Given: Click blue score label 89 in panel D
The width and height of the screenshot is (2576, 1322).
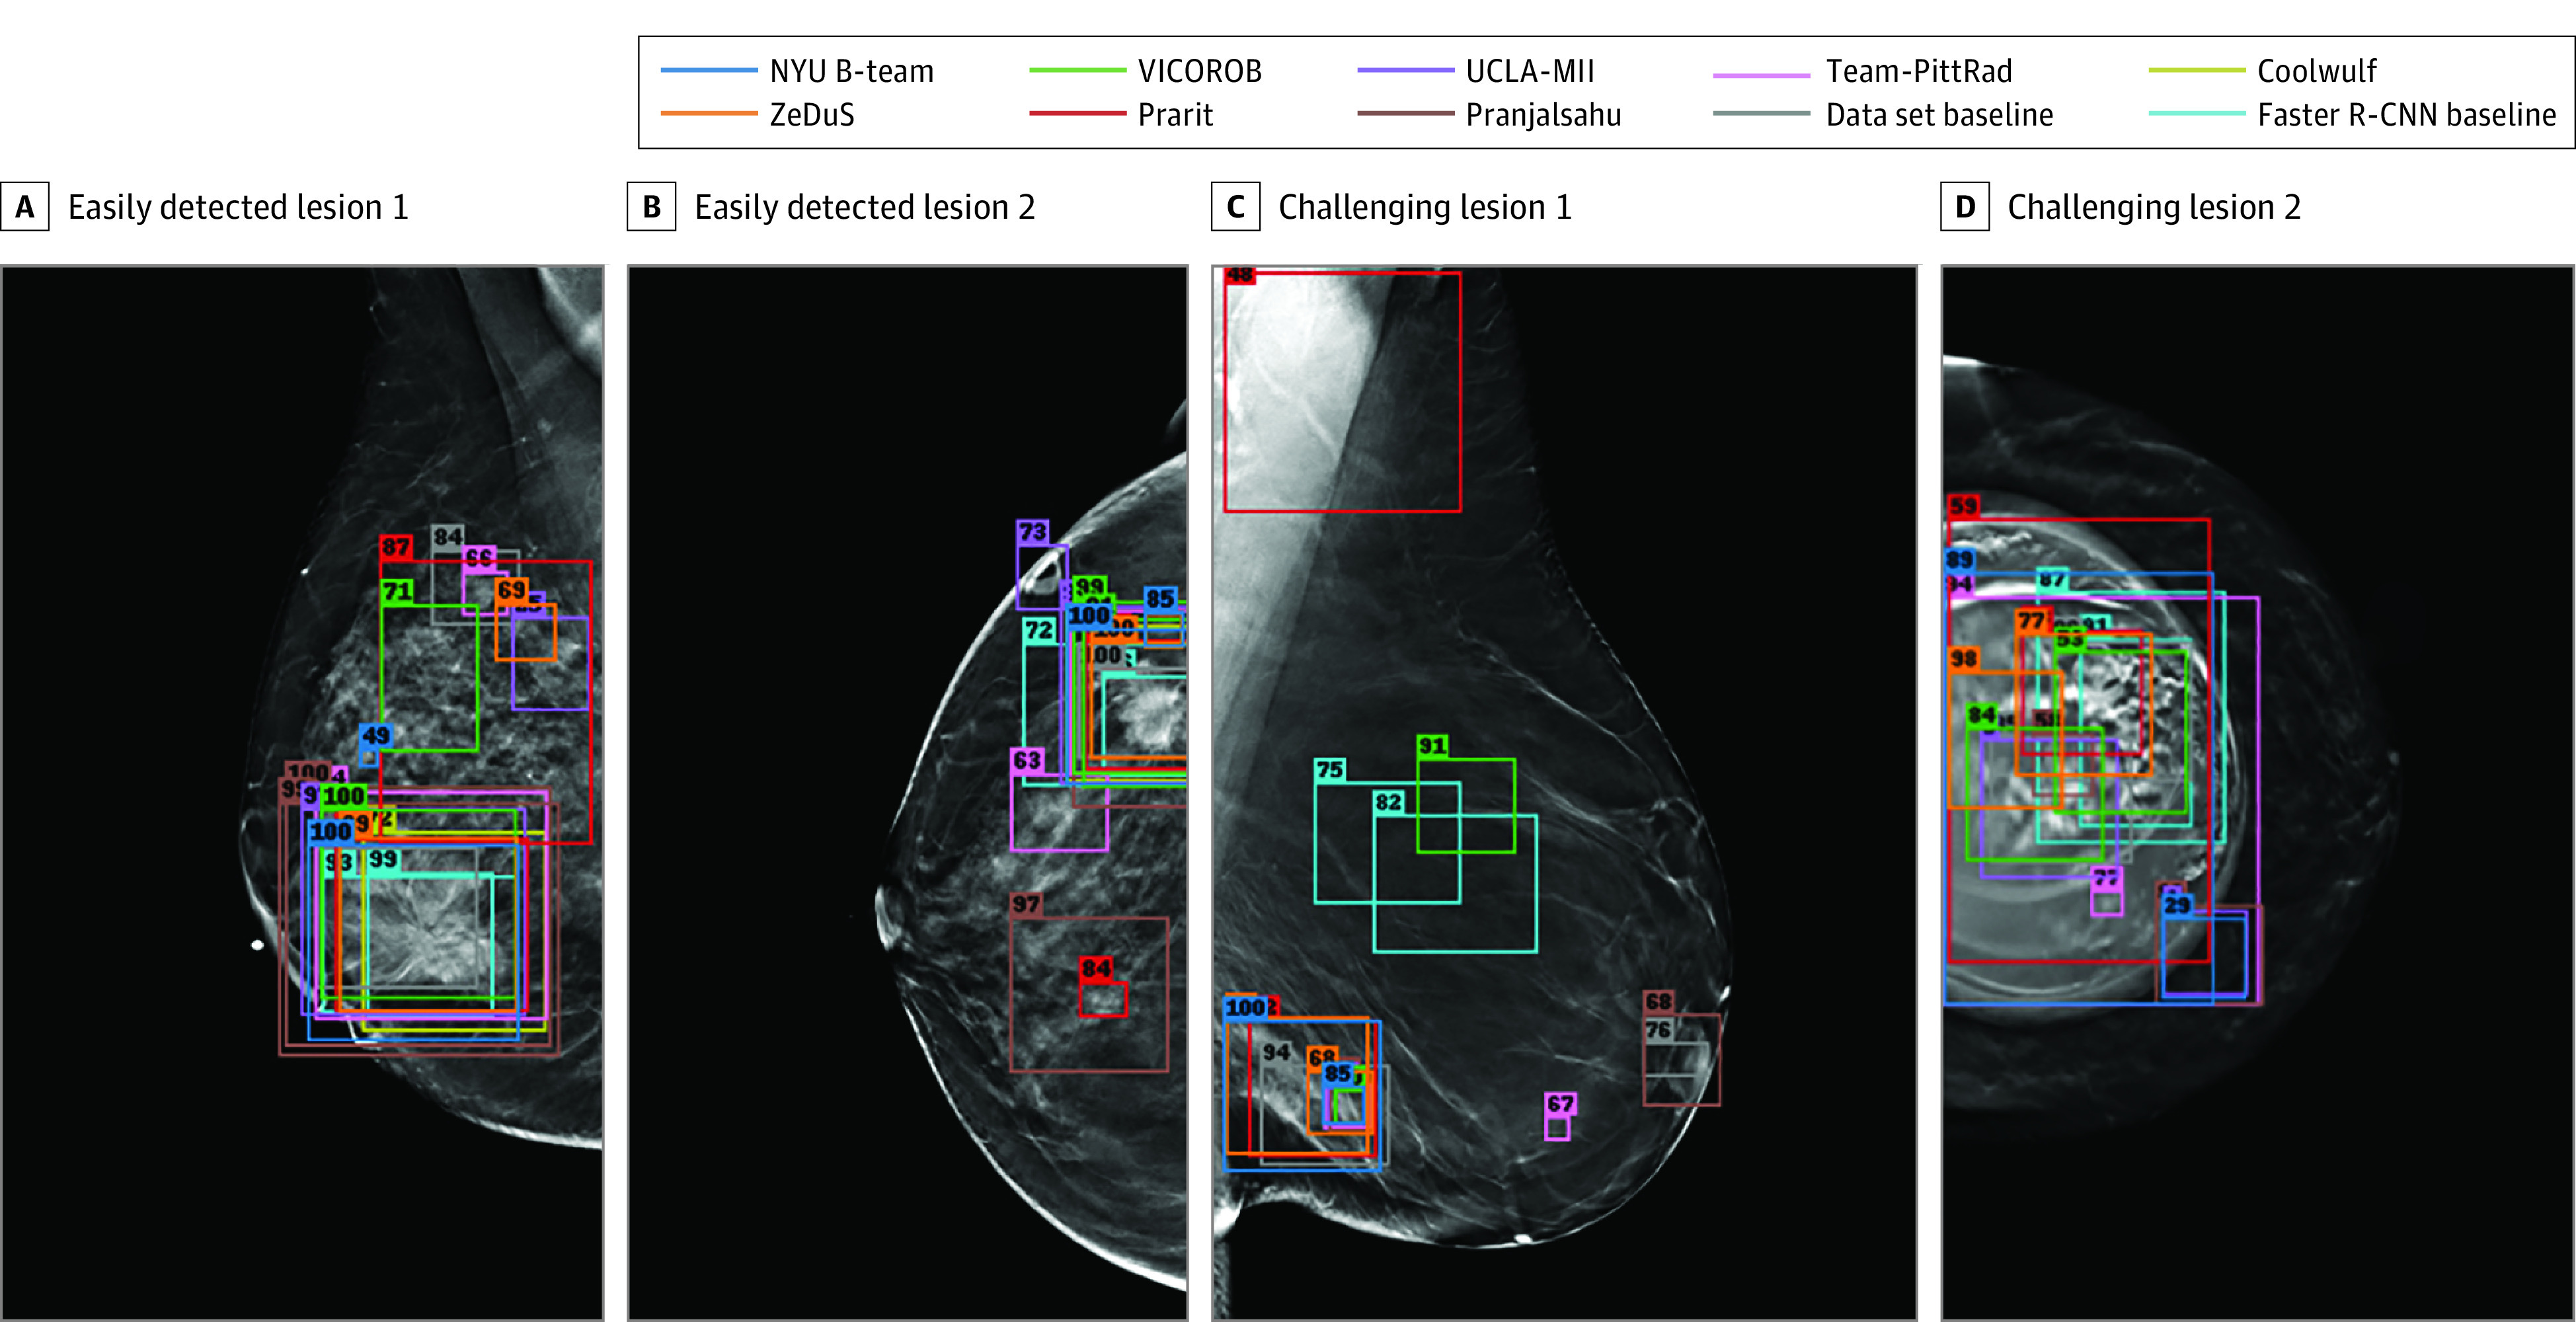Looking at the screenshot, I should click(x=1960, y=560).
